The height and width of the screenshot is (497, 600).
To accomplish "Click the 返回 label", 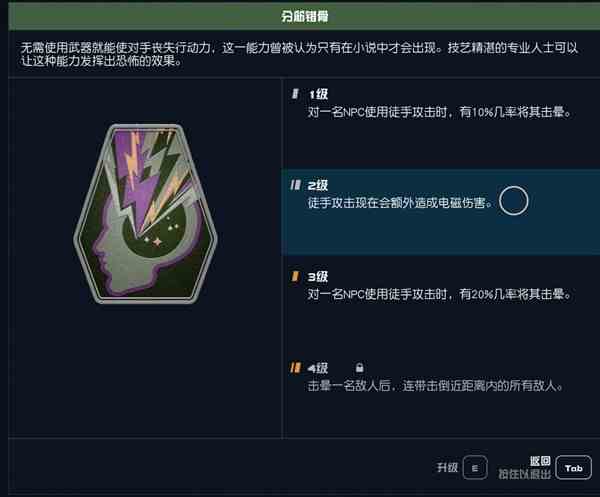I will [x=540, y=461].
